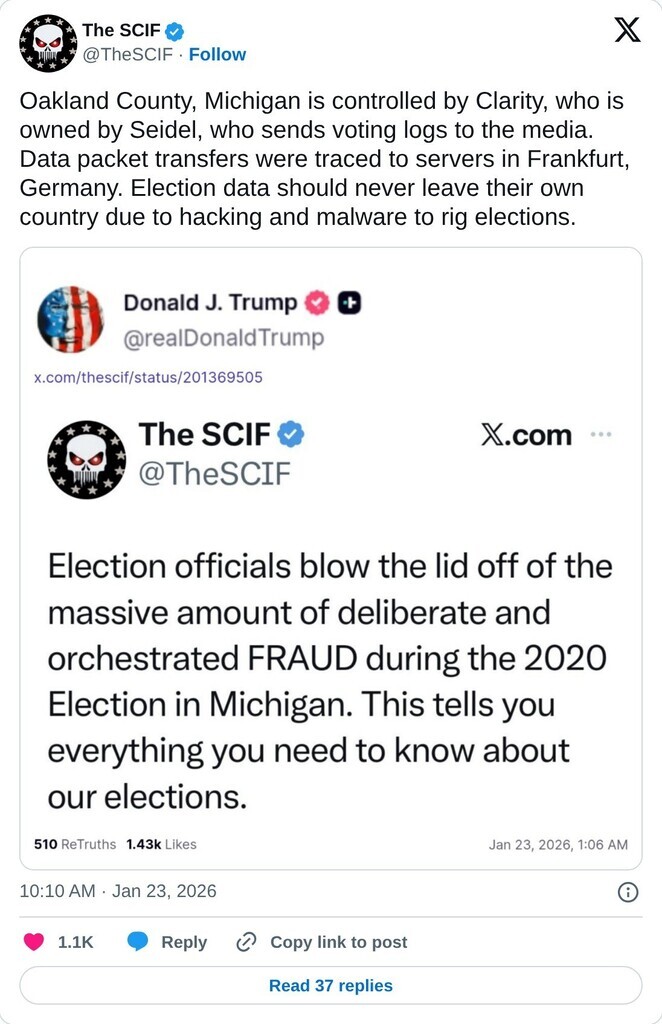This screenshot has height=1024, width=662.
Task: Click the copy link chain icon
Action: [246, 942]
